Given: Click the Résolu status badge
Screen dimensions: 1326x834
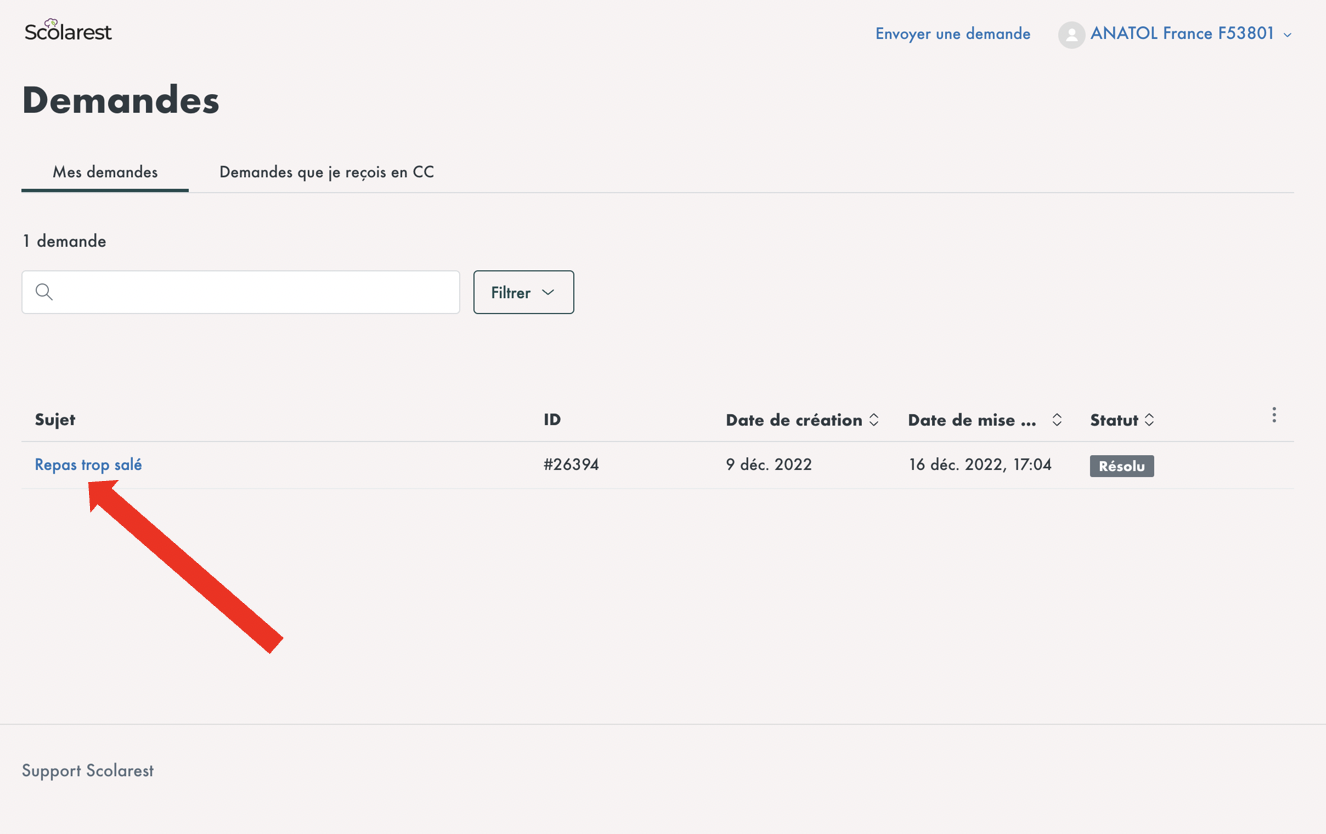Looking at the screenshot, I should (1121, 466).
